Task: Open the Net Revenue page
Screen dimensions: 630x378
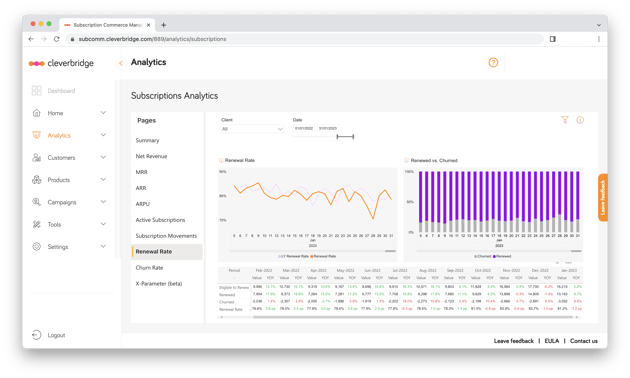Action: [x=151, y=156]
